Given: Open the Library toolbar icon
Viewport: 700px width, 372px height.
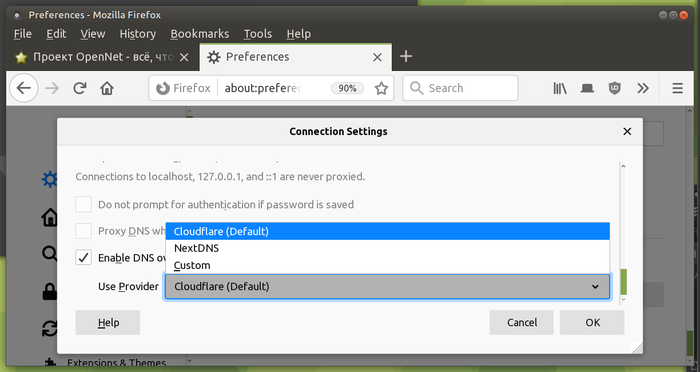Looking at the screenshot, I should tap(560, 88).
